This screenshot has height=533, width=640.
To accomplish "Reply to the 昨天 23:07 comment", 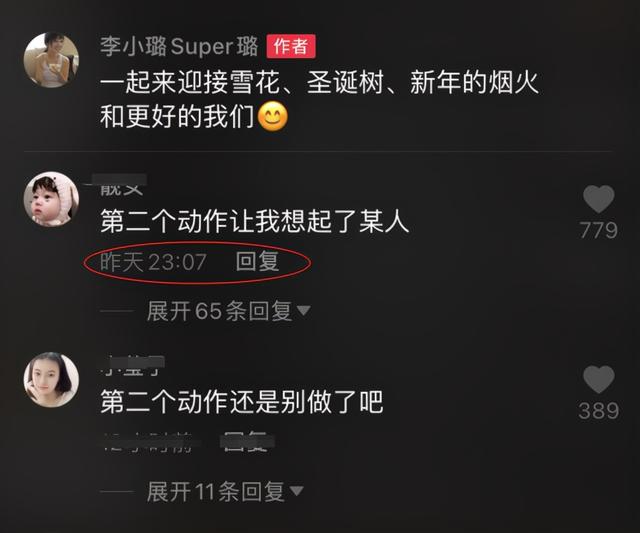I will tap(257, 262).
